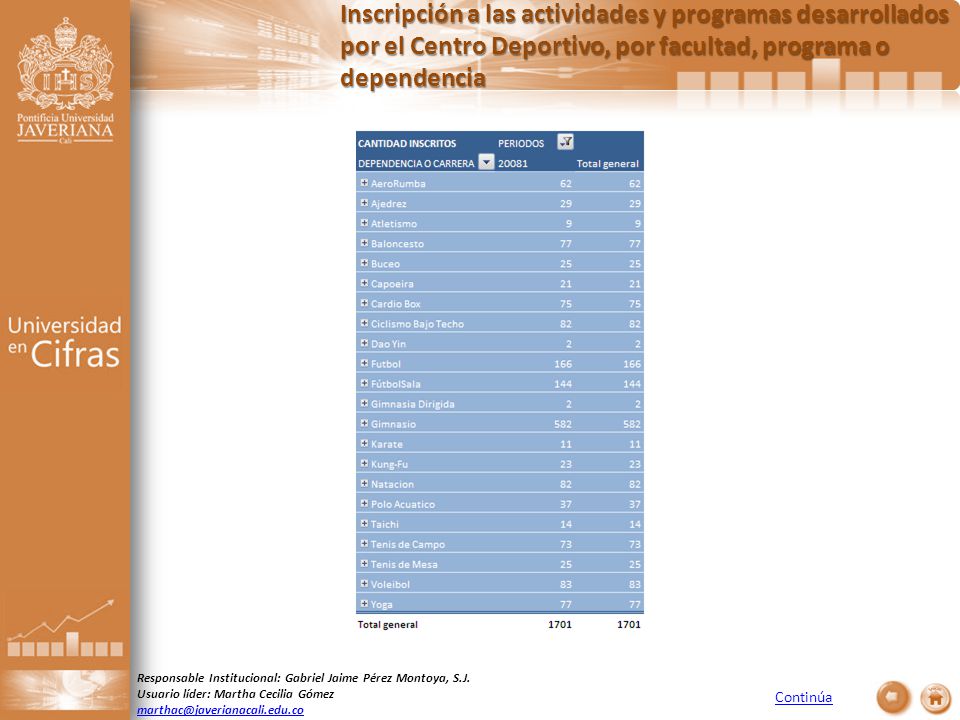This screenshot has width=960, height=720.
Task: Click the Total general row label at bottom
Action: click(388, 624)
